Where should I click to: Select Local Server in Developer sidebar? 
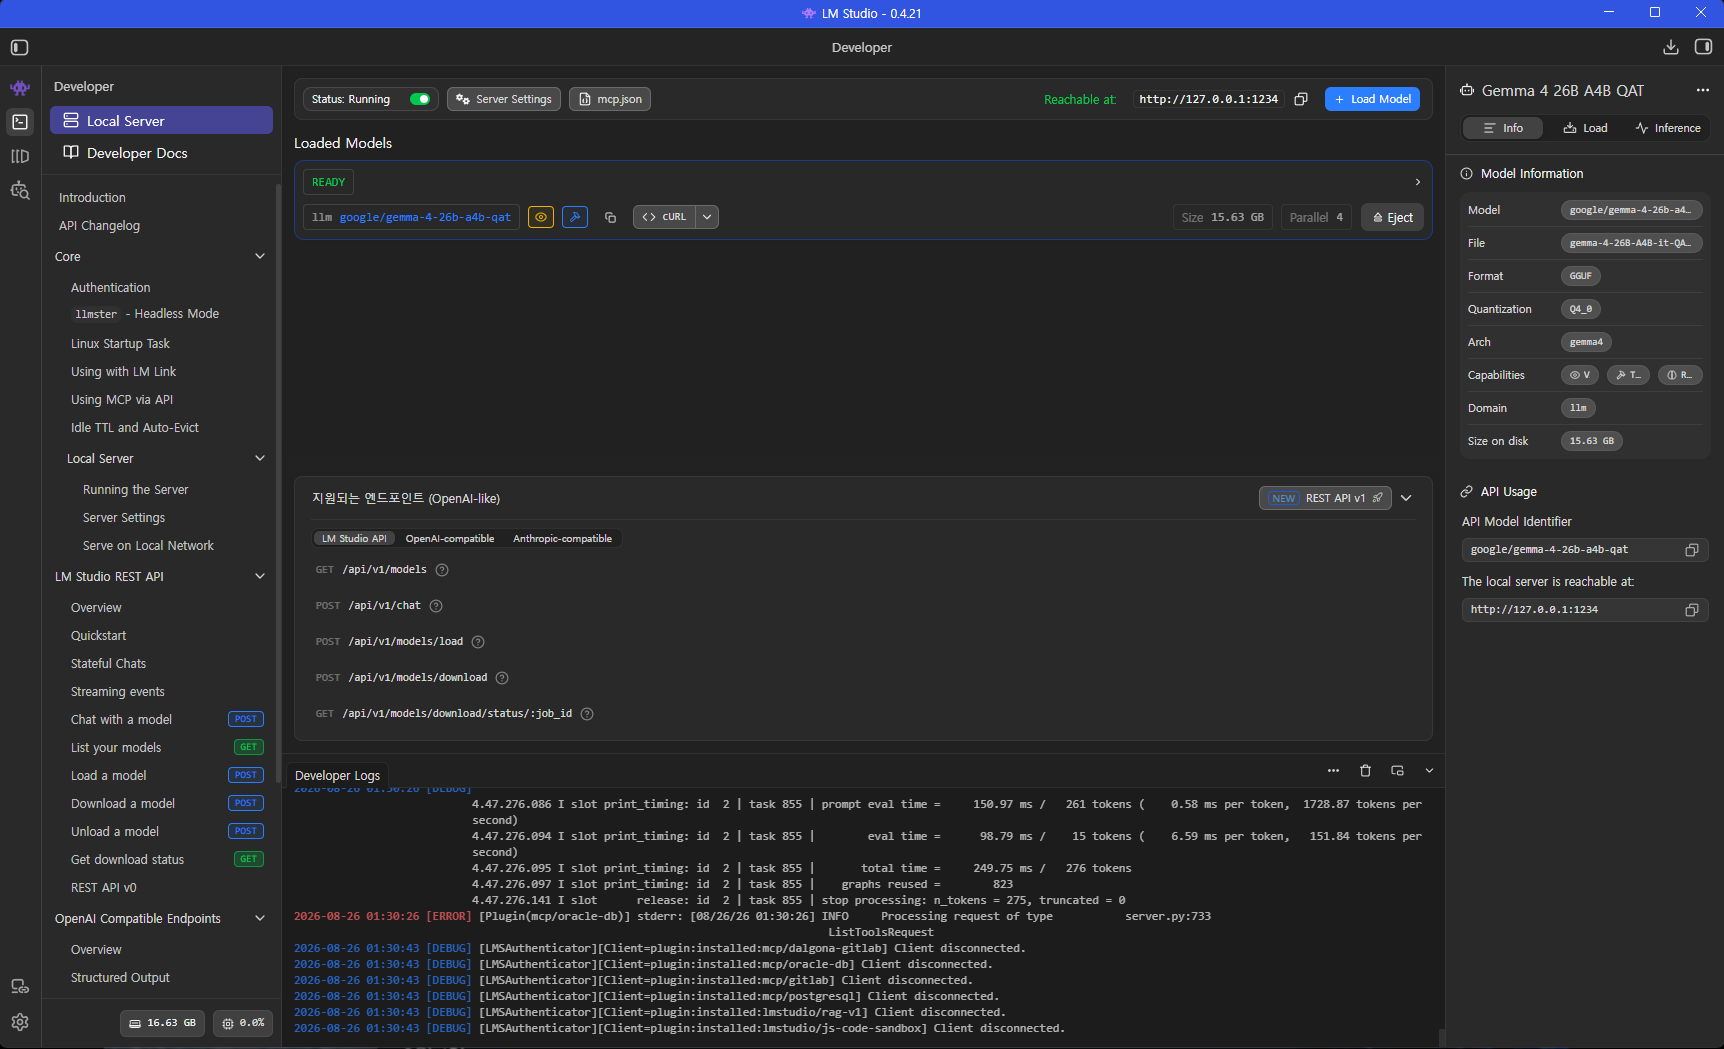[x=161, y=120]
